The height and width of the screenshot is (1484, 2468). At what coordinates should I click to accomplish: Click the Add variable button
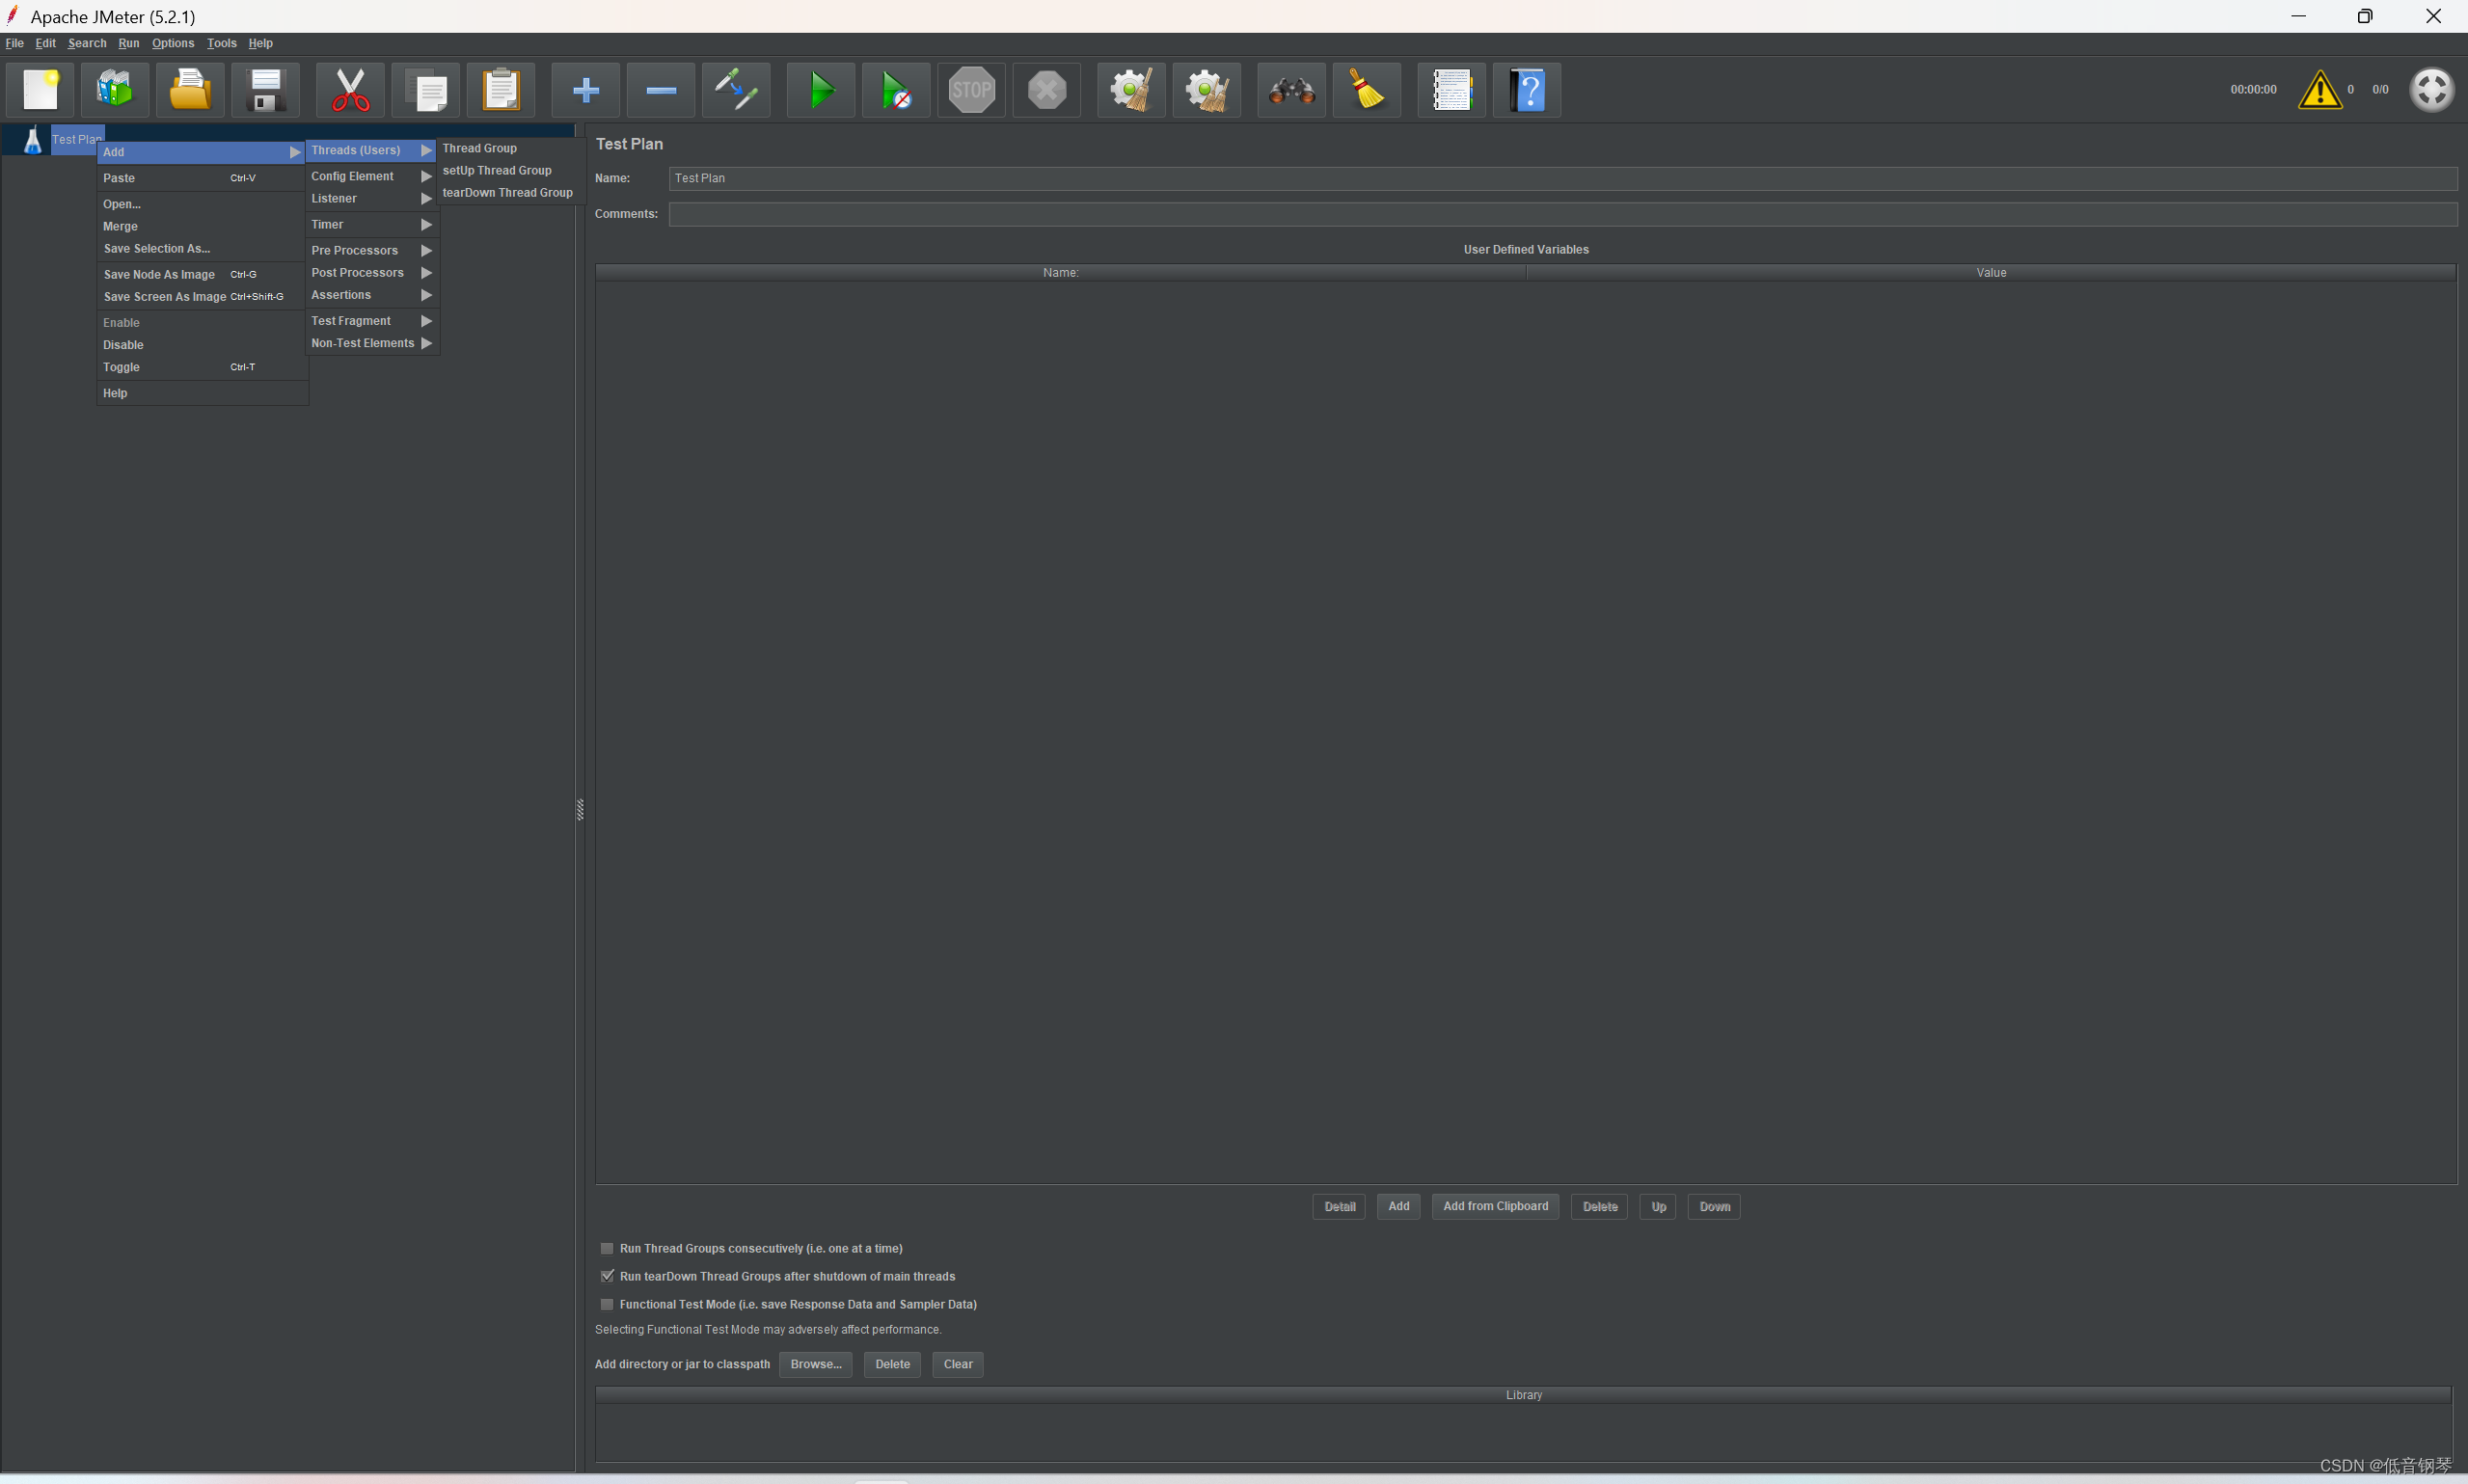[1397, 1205]
